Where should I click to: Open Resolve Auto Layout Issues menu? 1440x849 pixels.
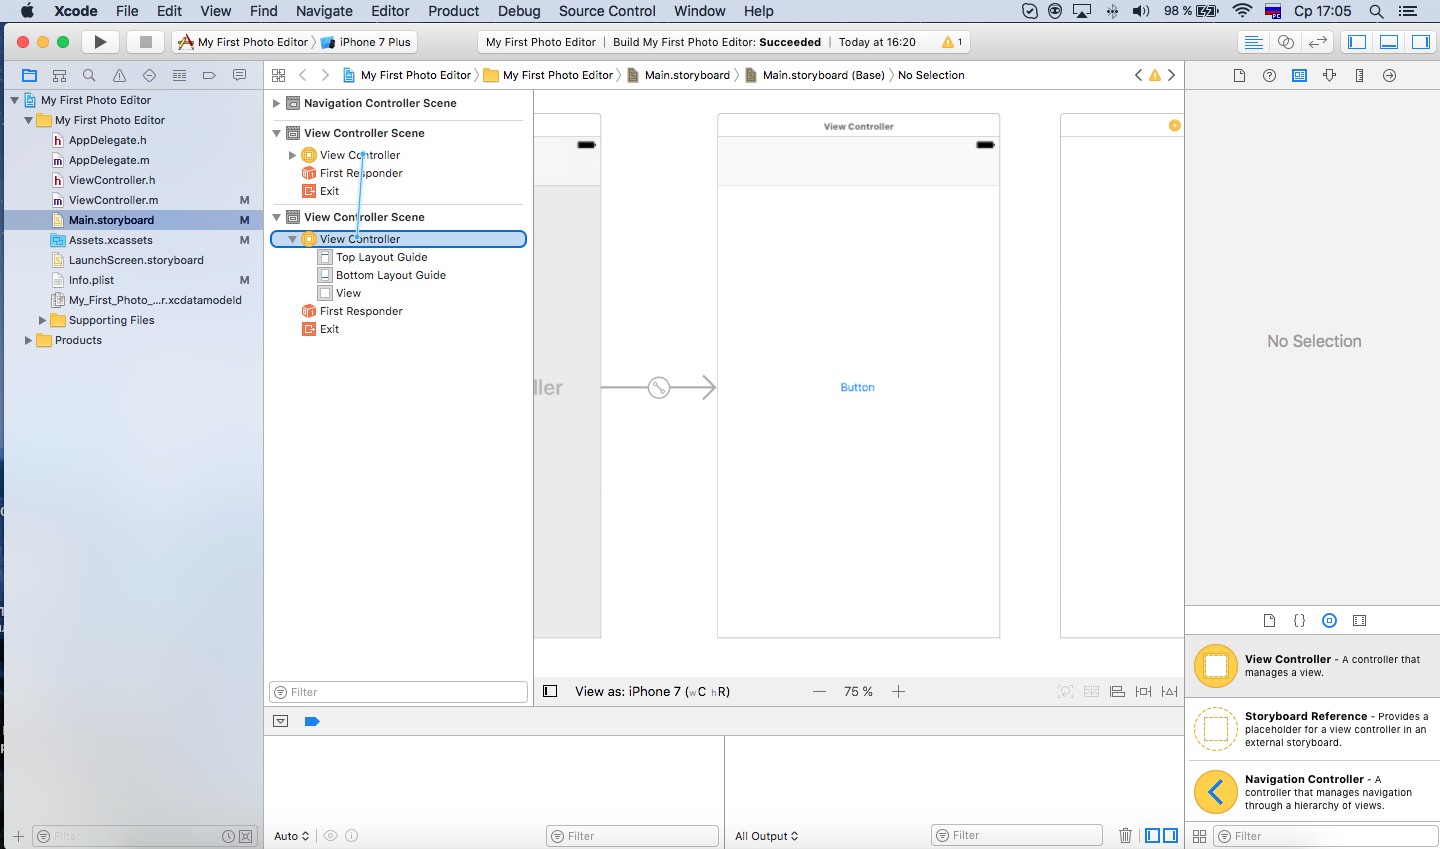pyautogui.click(x=1169, y=691)
